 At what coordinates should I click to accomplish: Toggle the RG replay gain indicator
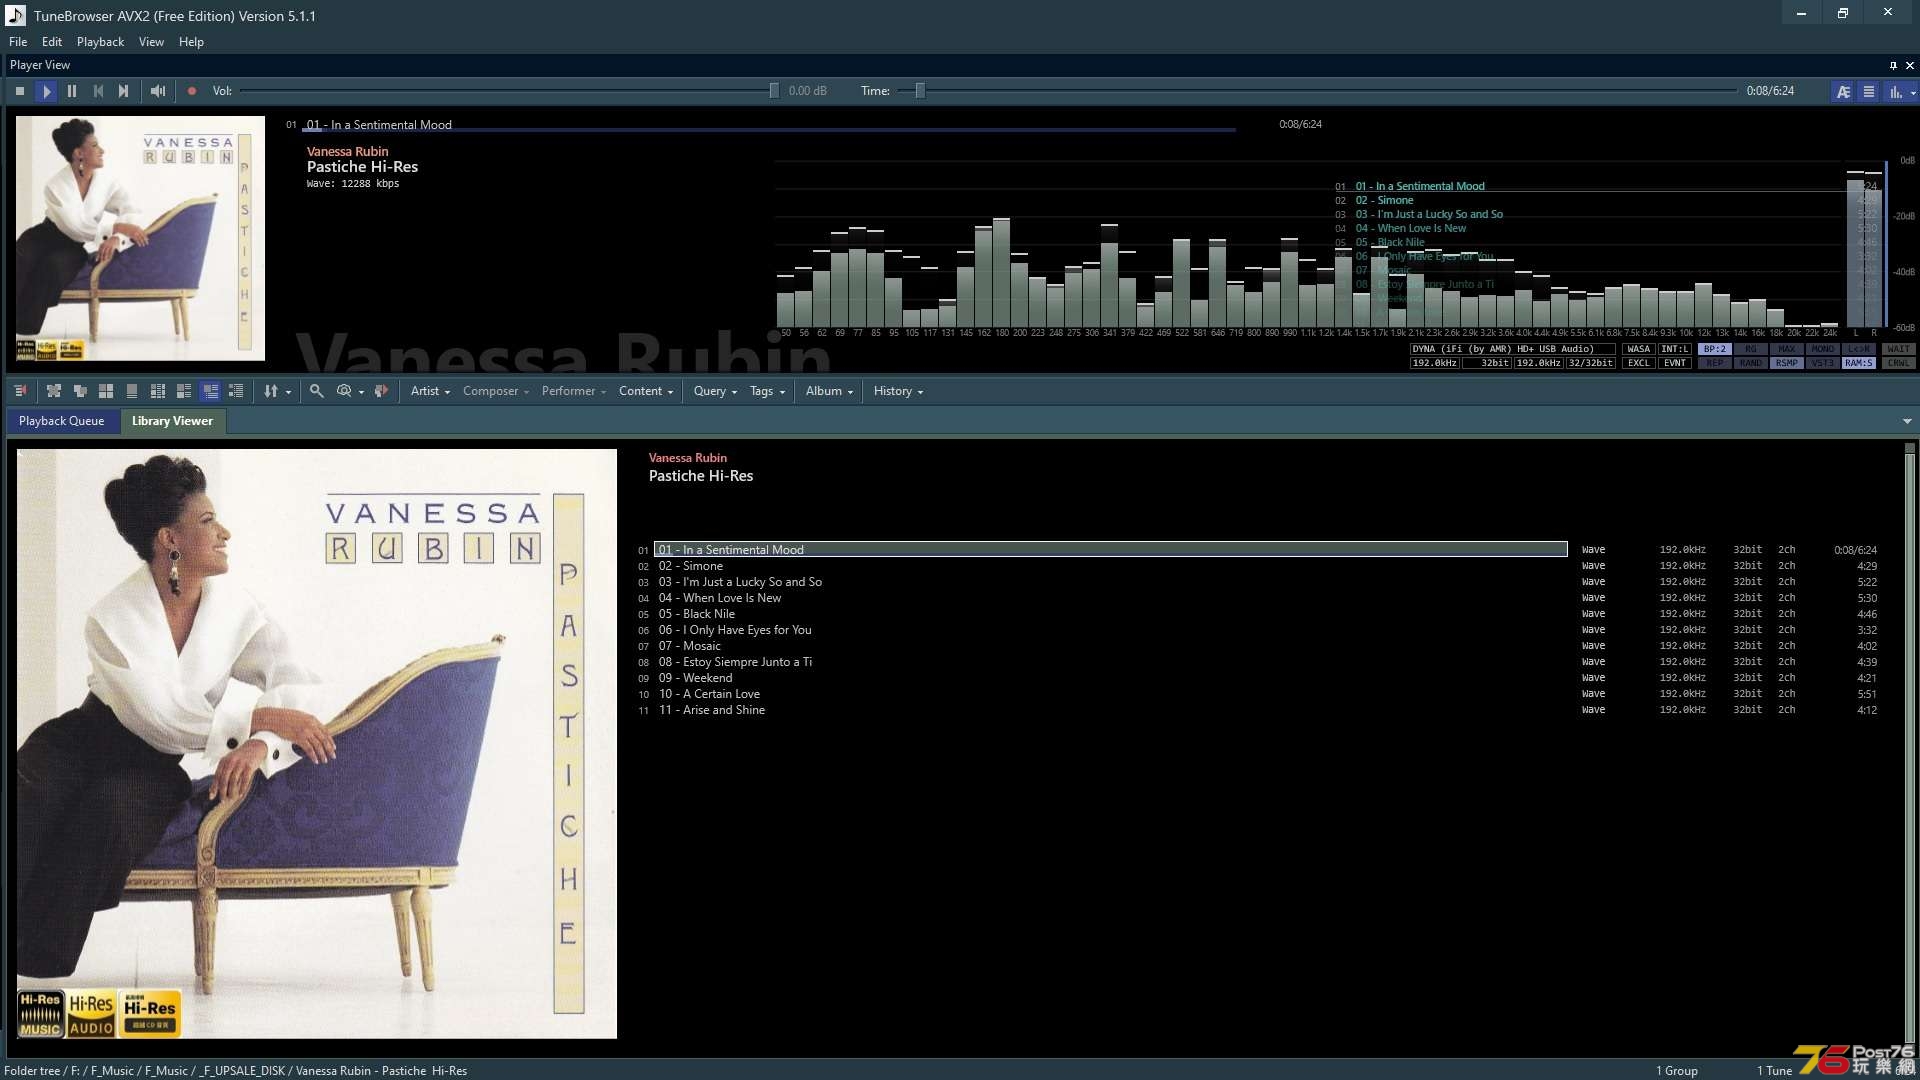tap(1750, 349)
